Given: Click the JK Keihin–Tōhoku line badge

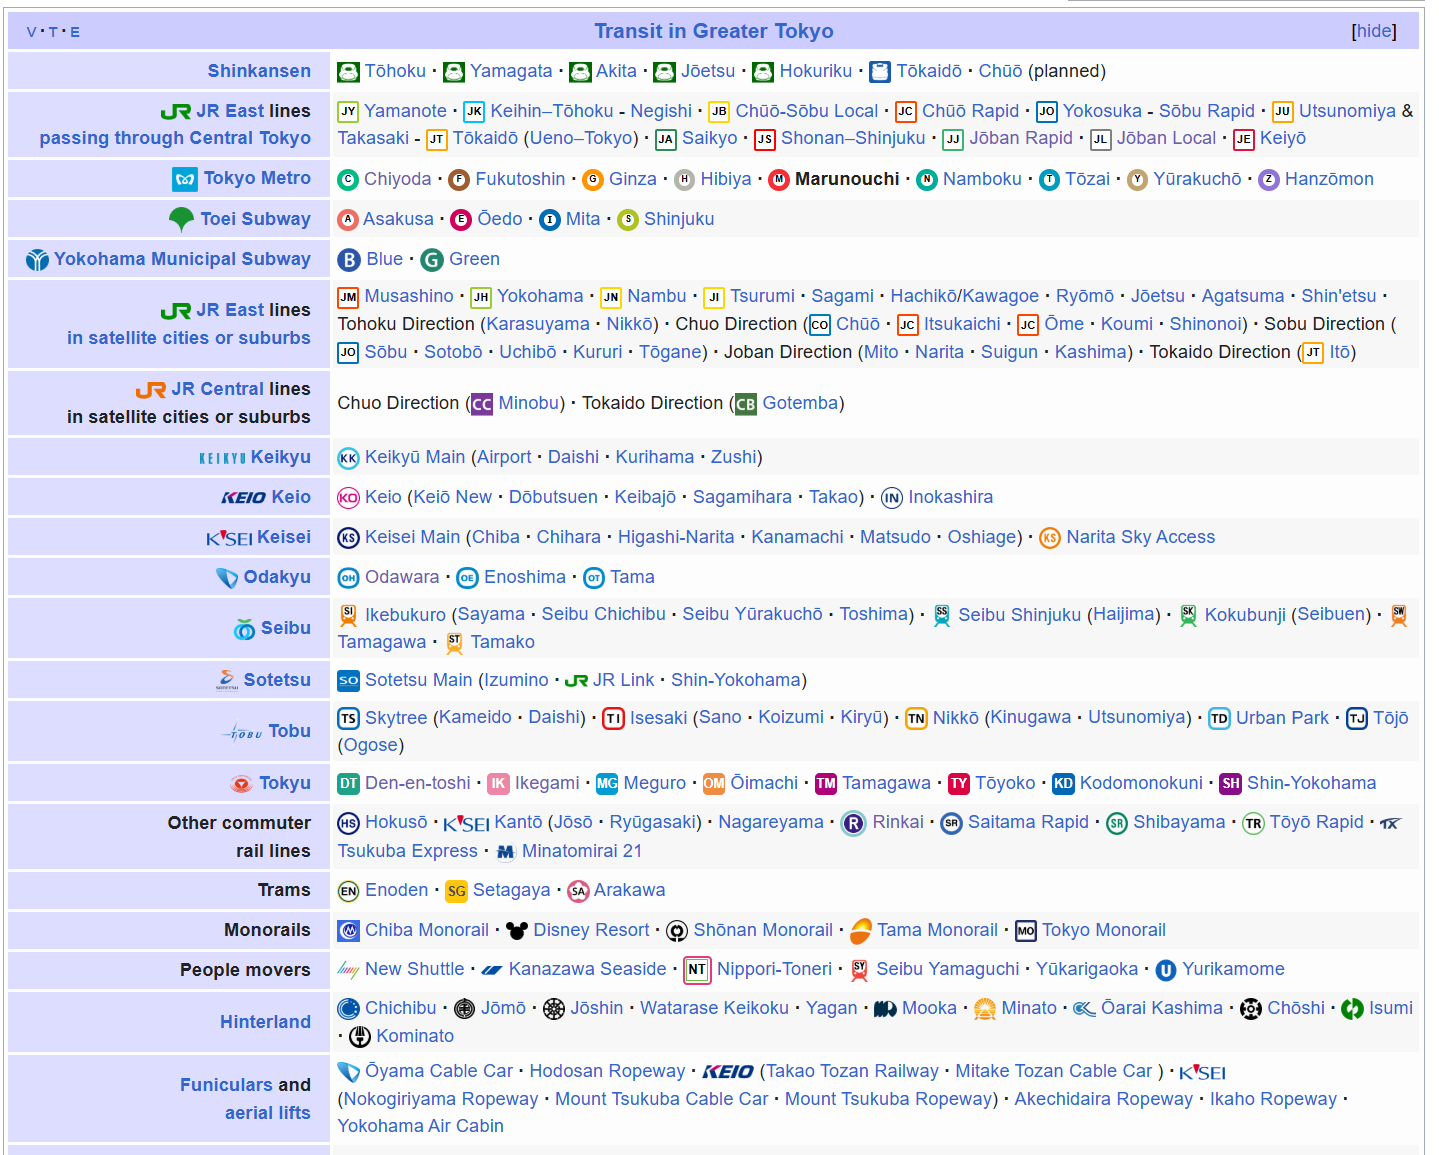Looking at the screenshot, I should [474, 112].
